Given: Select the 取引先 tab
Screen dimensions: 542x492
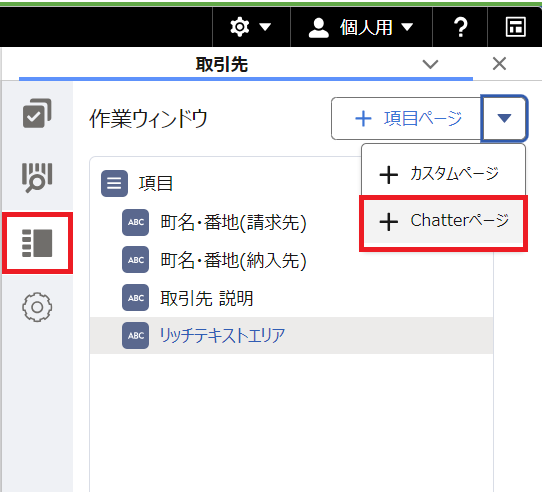Looking at the screenshot, I should [222, 64].
